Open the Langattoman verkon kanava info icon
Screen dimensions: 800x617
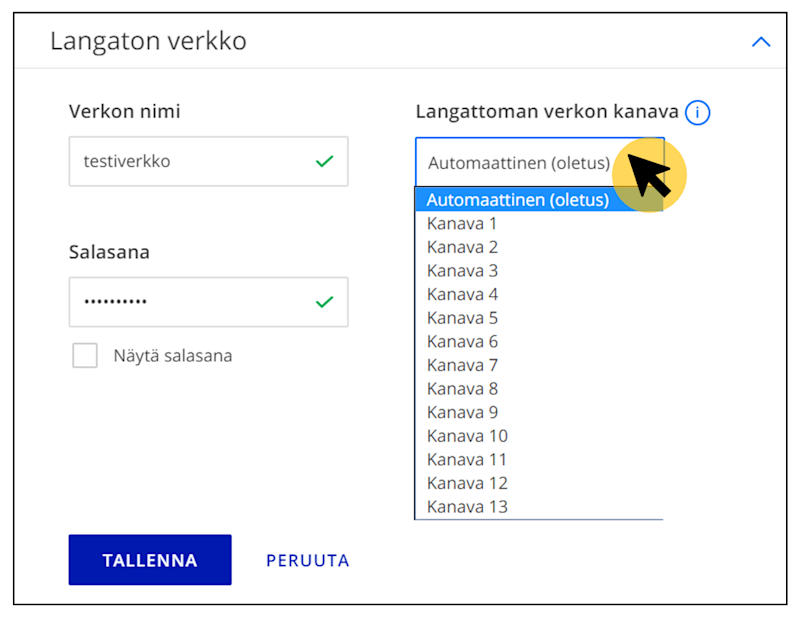coord(697,112)
